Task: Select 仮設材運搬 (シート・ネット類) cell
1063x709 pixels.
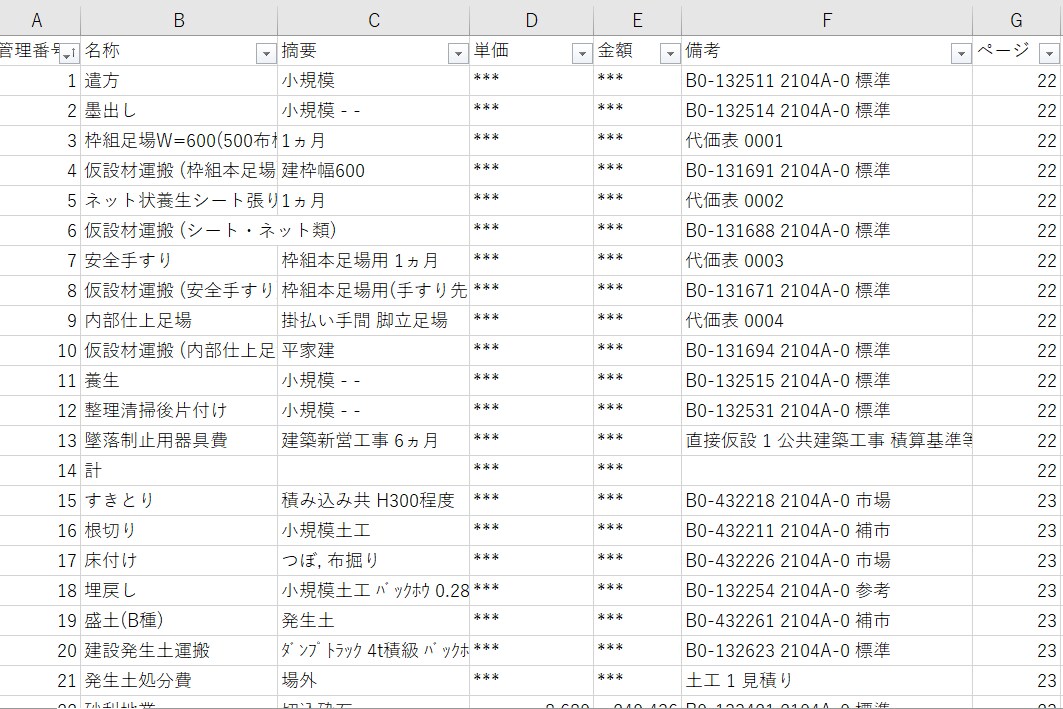Action: click(x=179, y=230)
